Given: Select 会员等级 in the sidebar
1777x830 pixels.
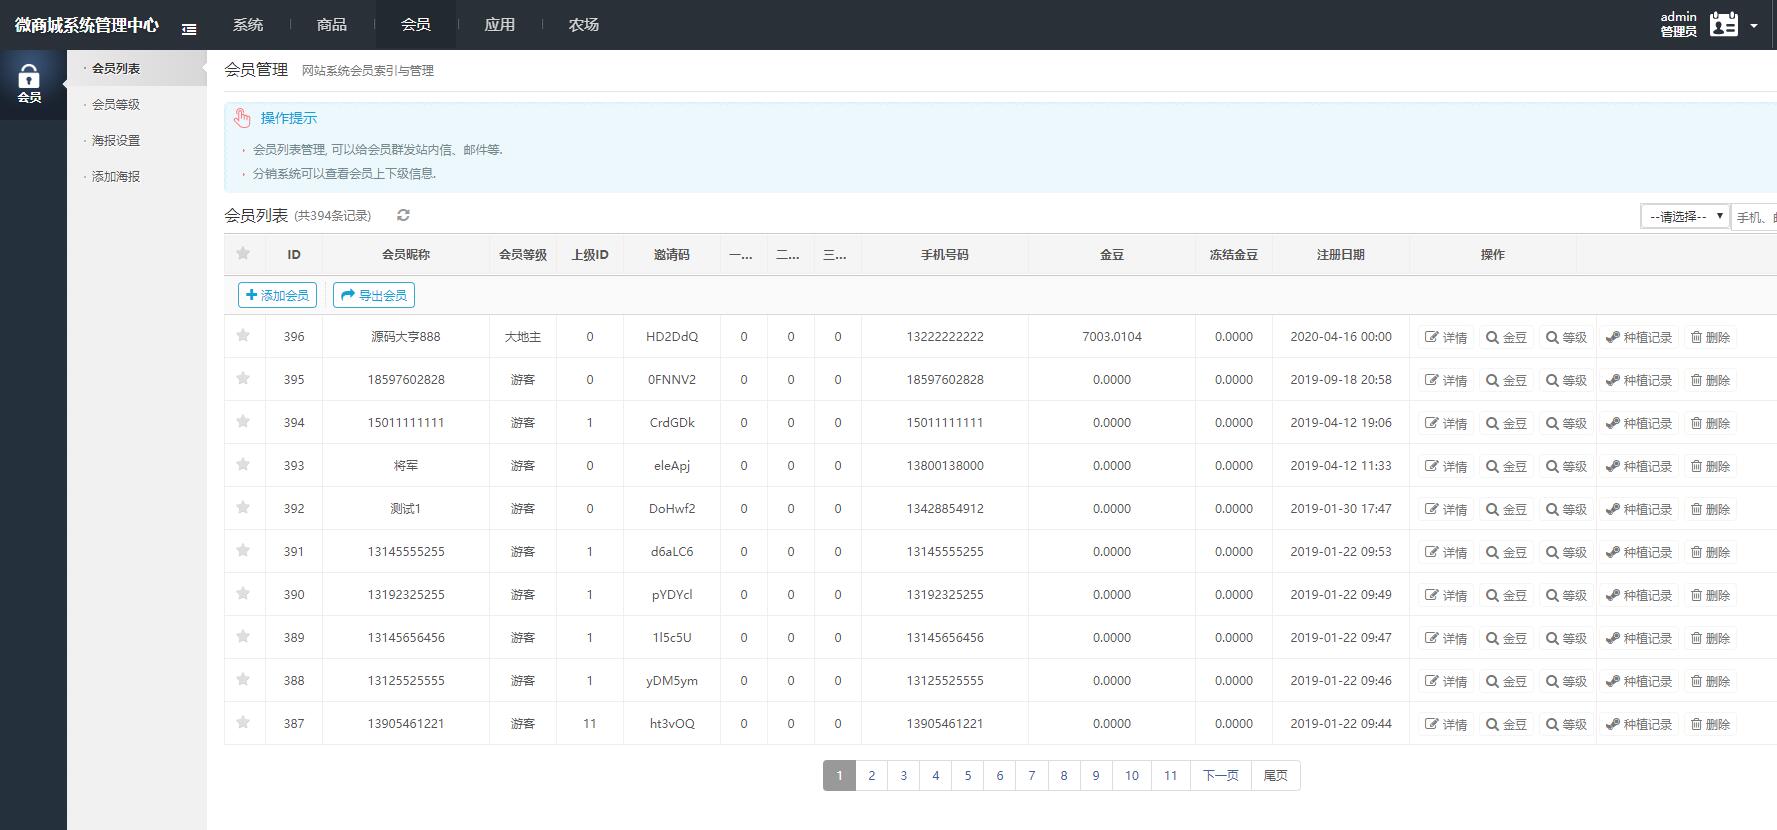Looking at the screenshot, I should point(116,105).
